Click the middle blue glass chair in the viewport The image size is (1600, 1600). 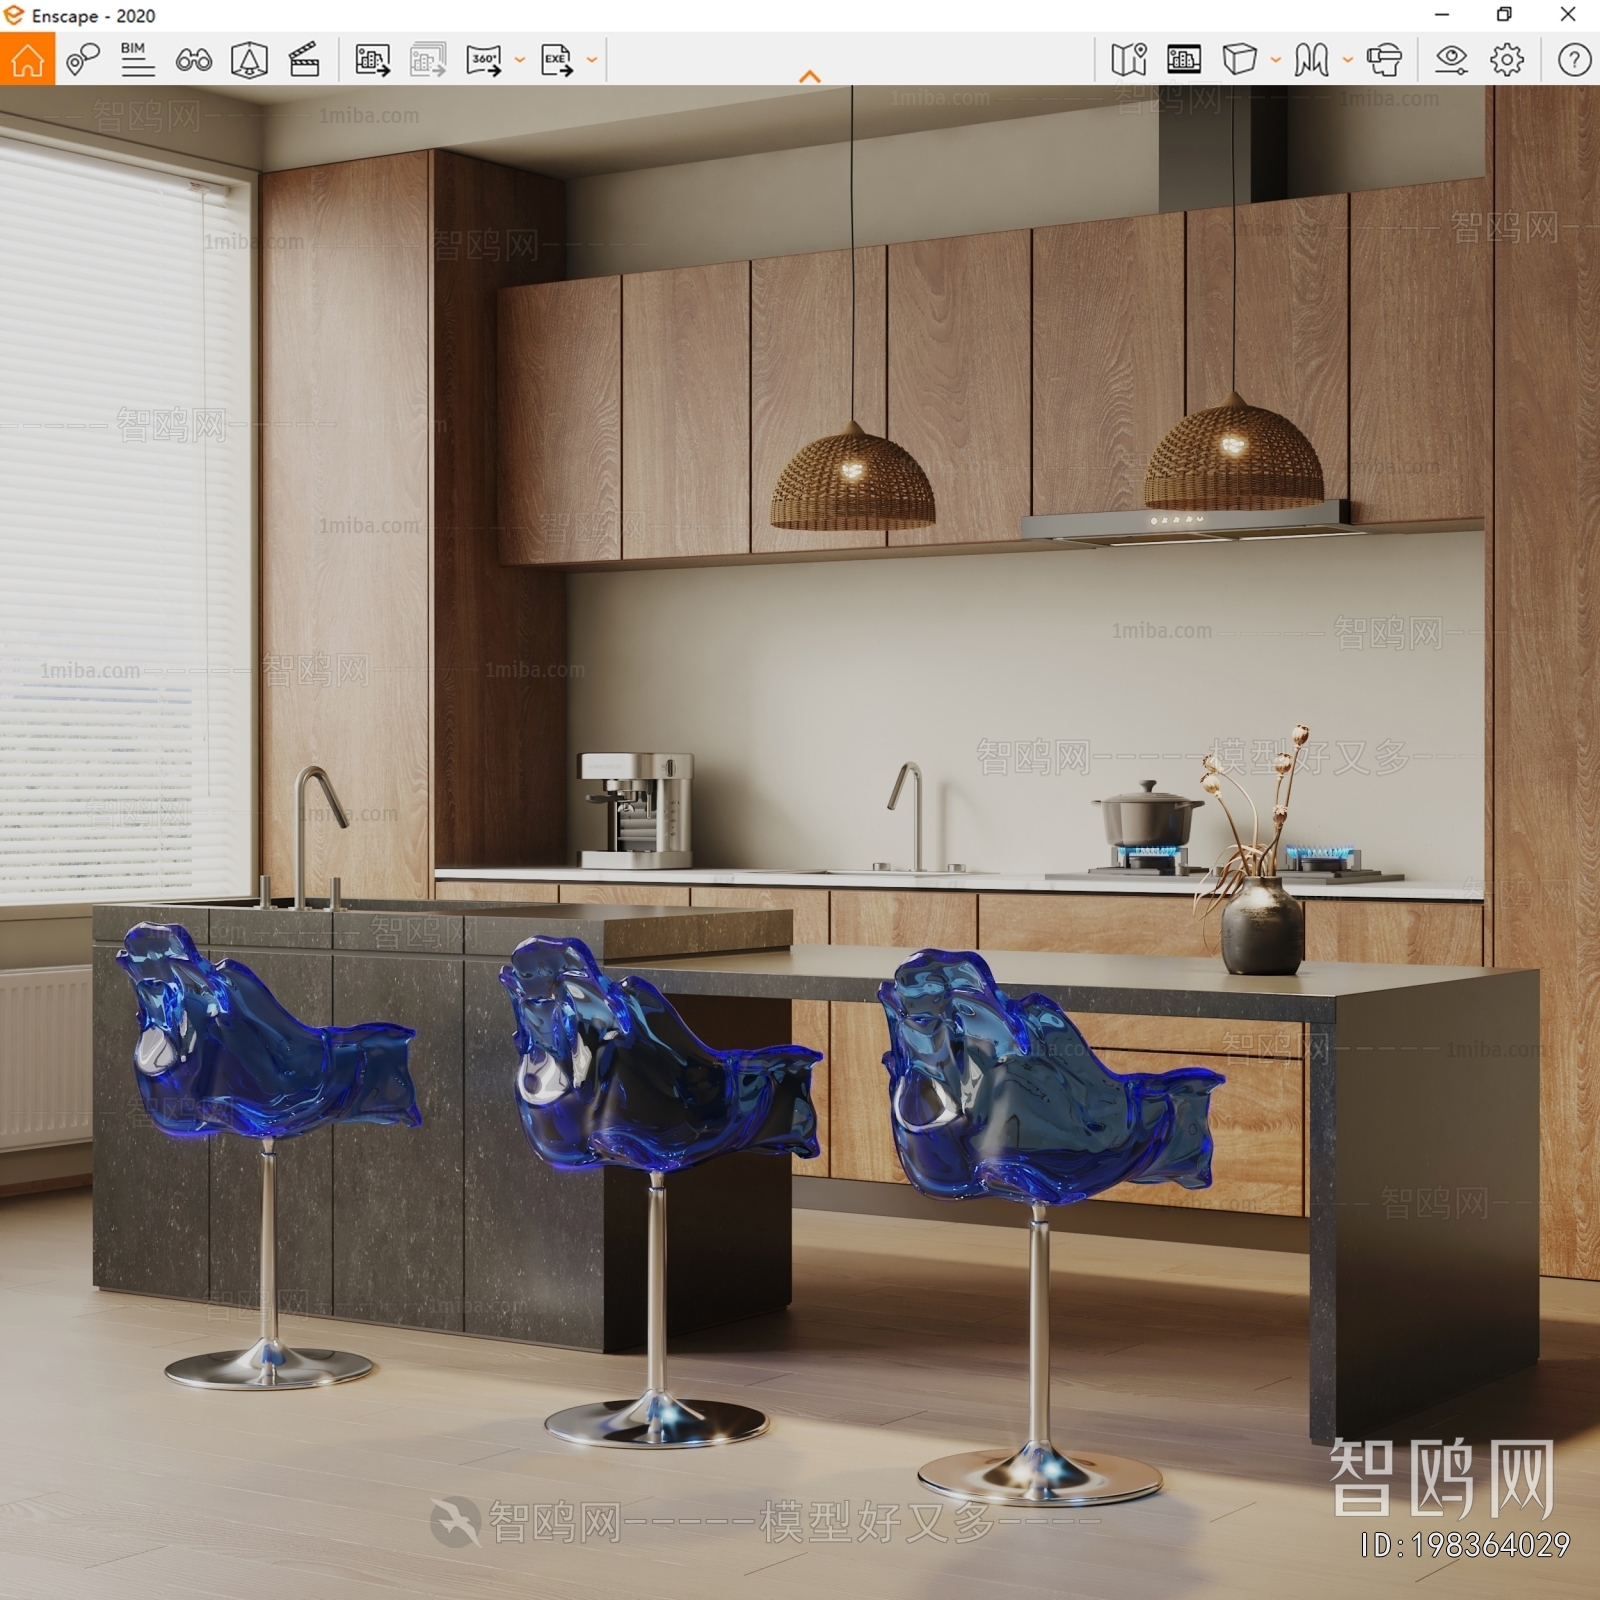point(660,1190)
